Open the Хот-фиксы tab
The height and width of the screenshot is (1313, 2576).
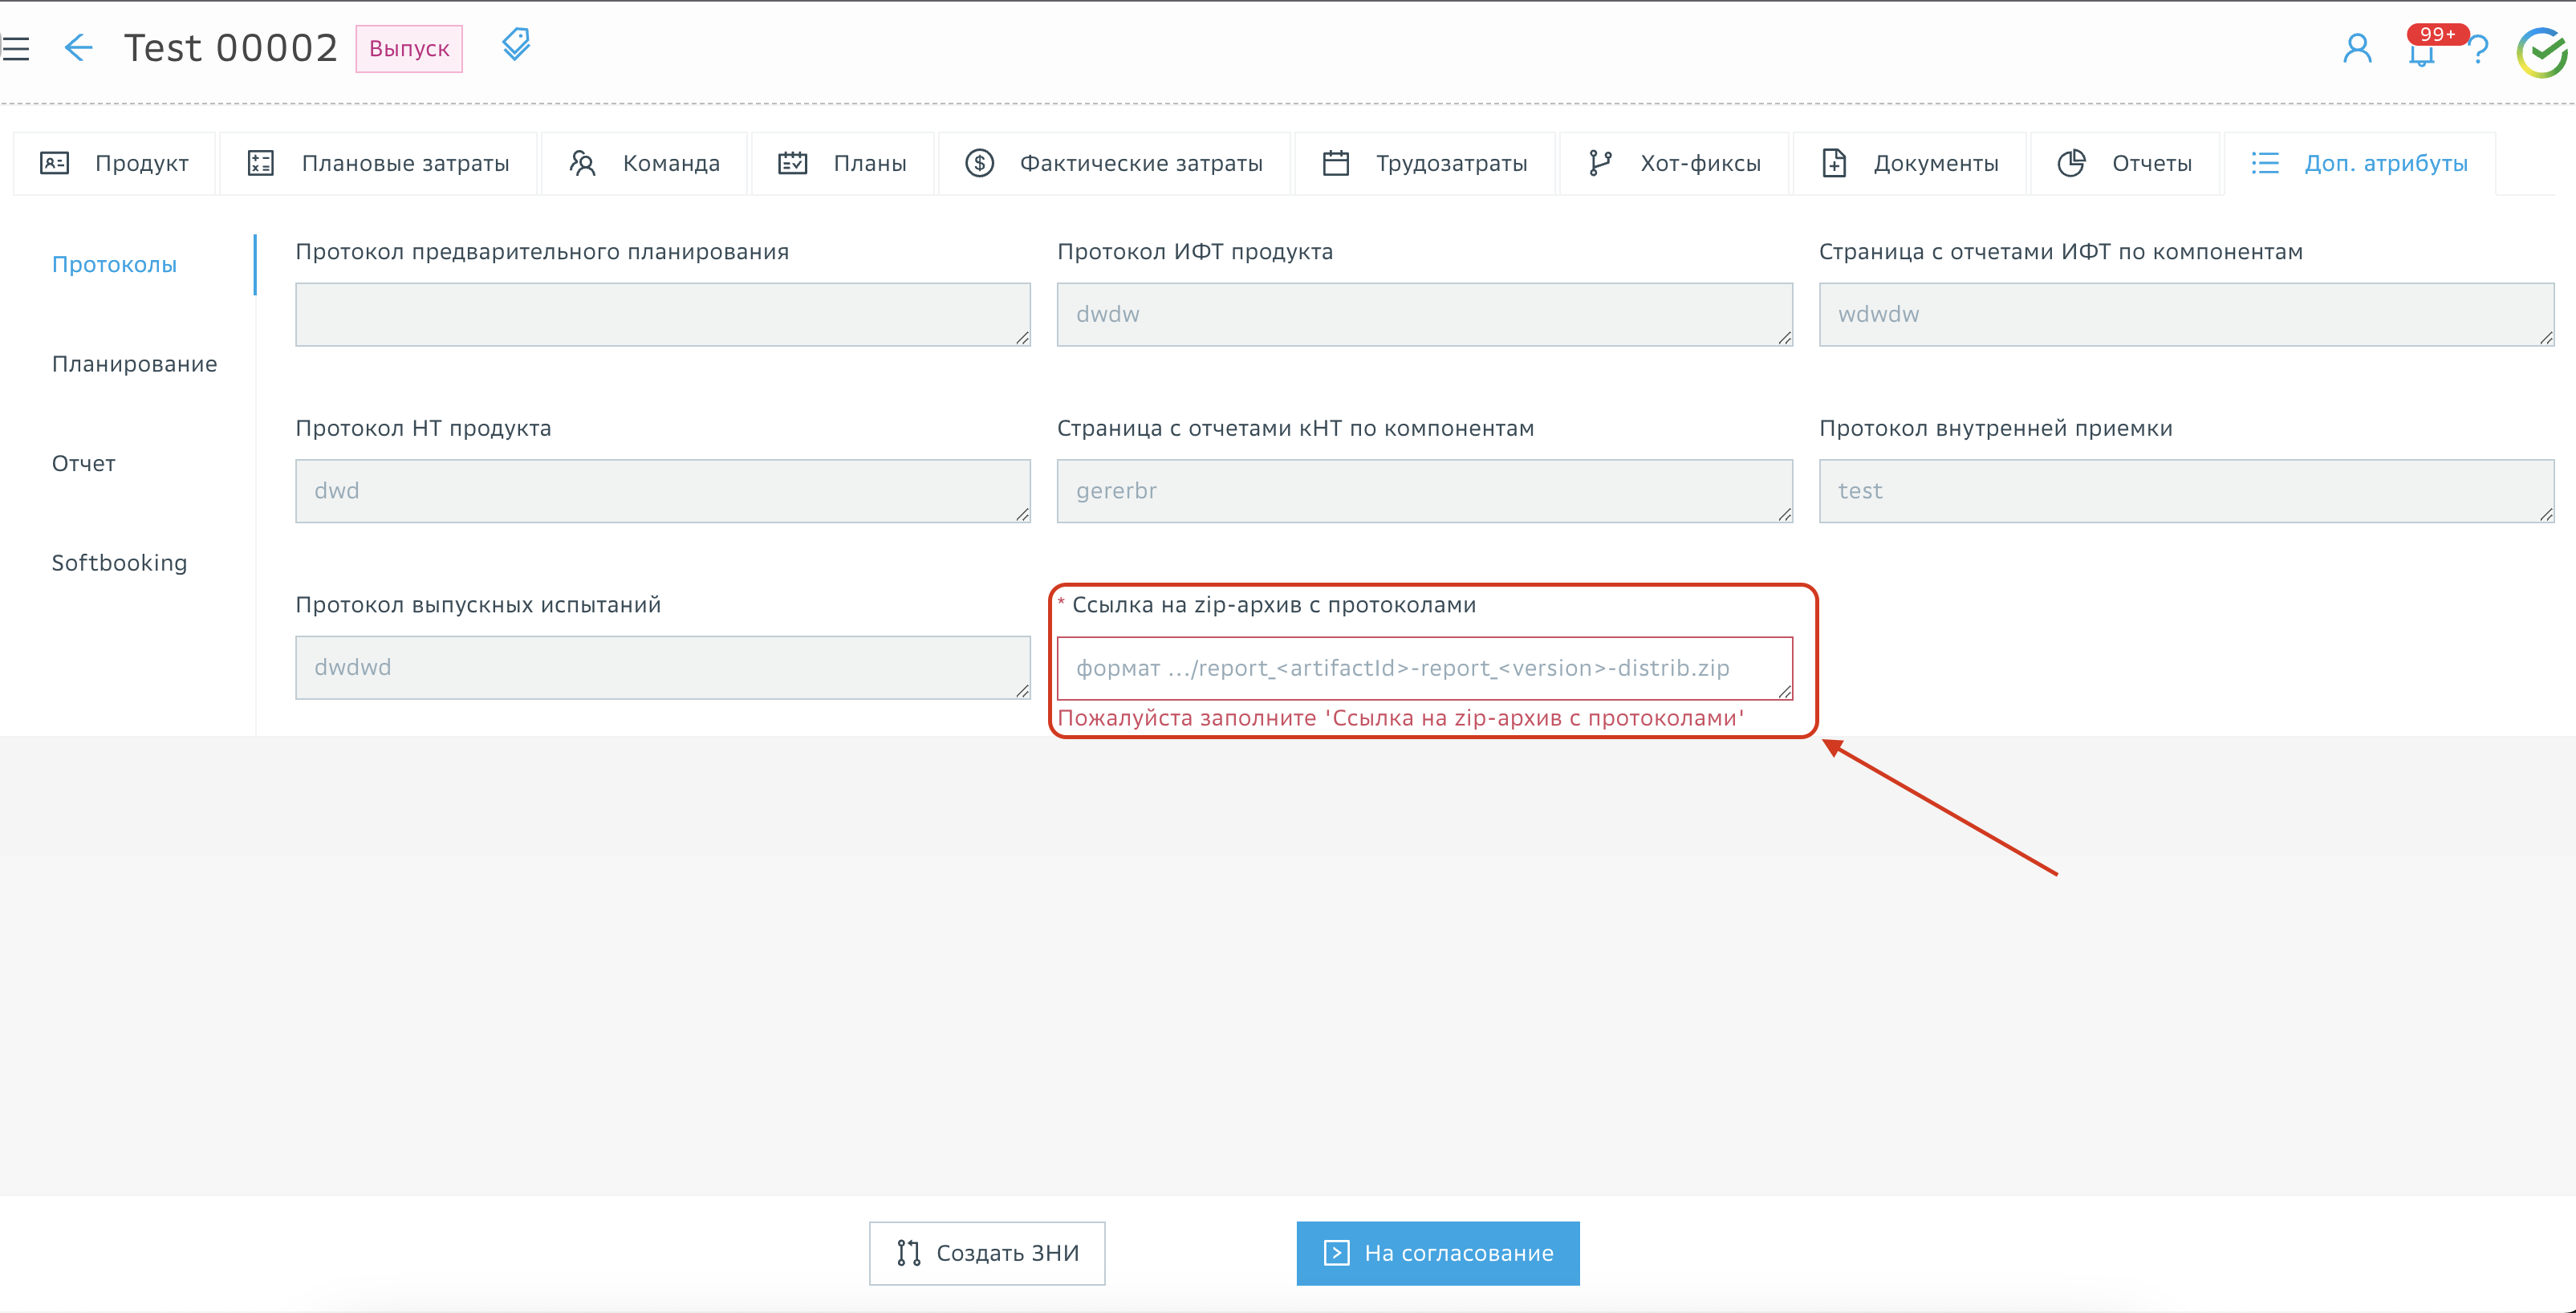coord(1675,163)
